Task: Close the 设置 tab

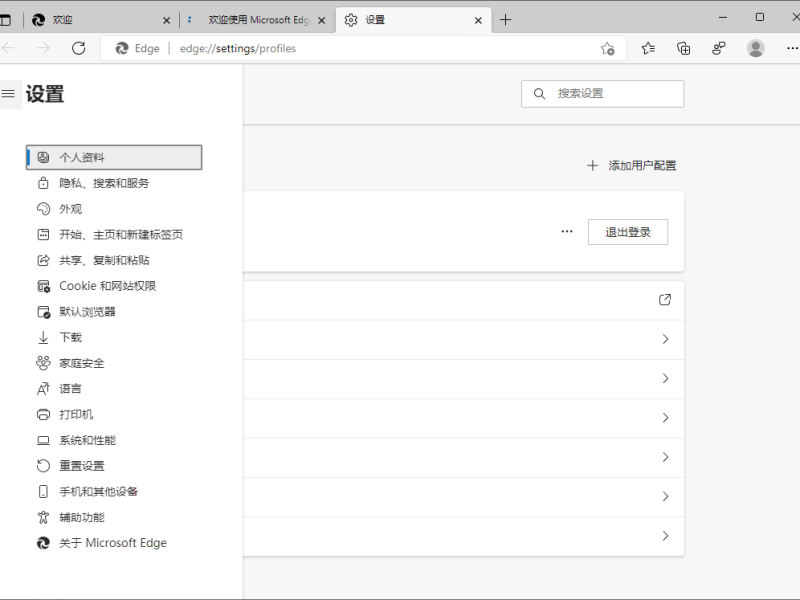Action: tap(478, 20)
